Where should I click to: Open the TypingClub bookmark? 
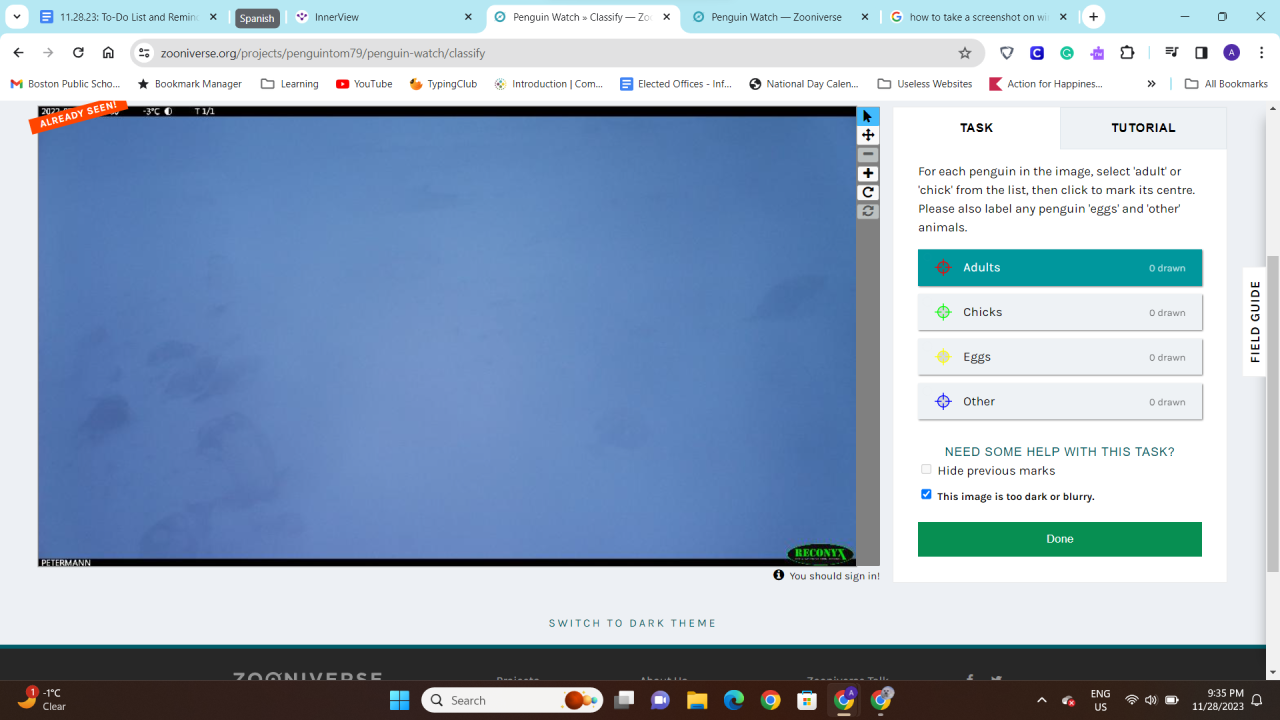pos(442,84)
